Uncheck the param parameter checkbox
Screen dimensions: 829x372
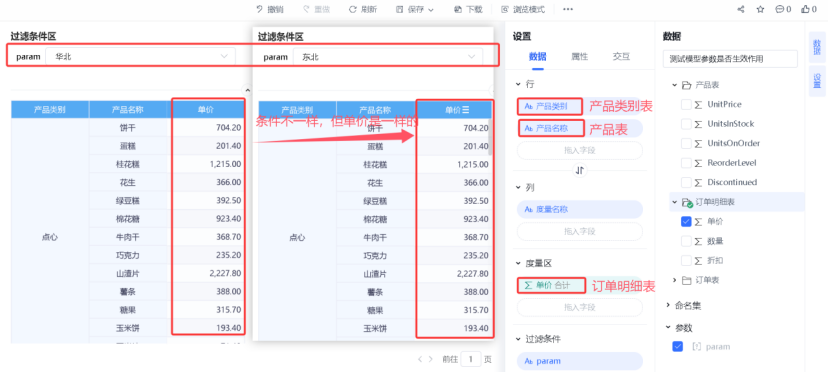point(677,347)
